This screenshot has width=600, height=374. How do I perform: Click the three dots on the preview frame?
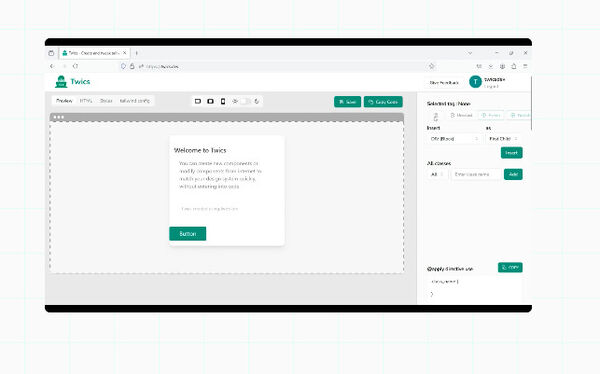coord(59,117)
